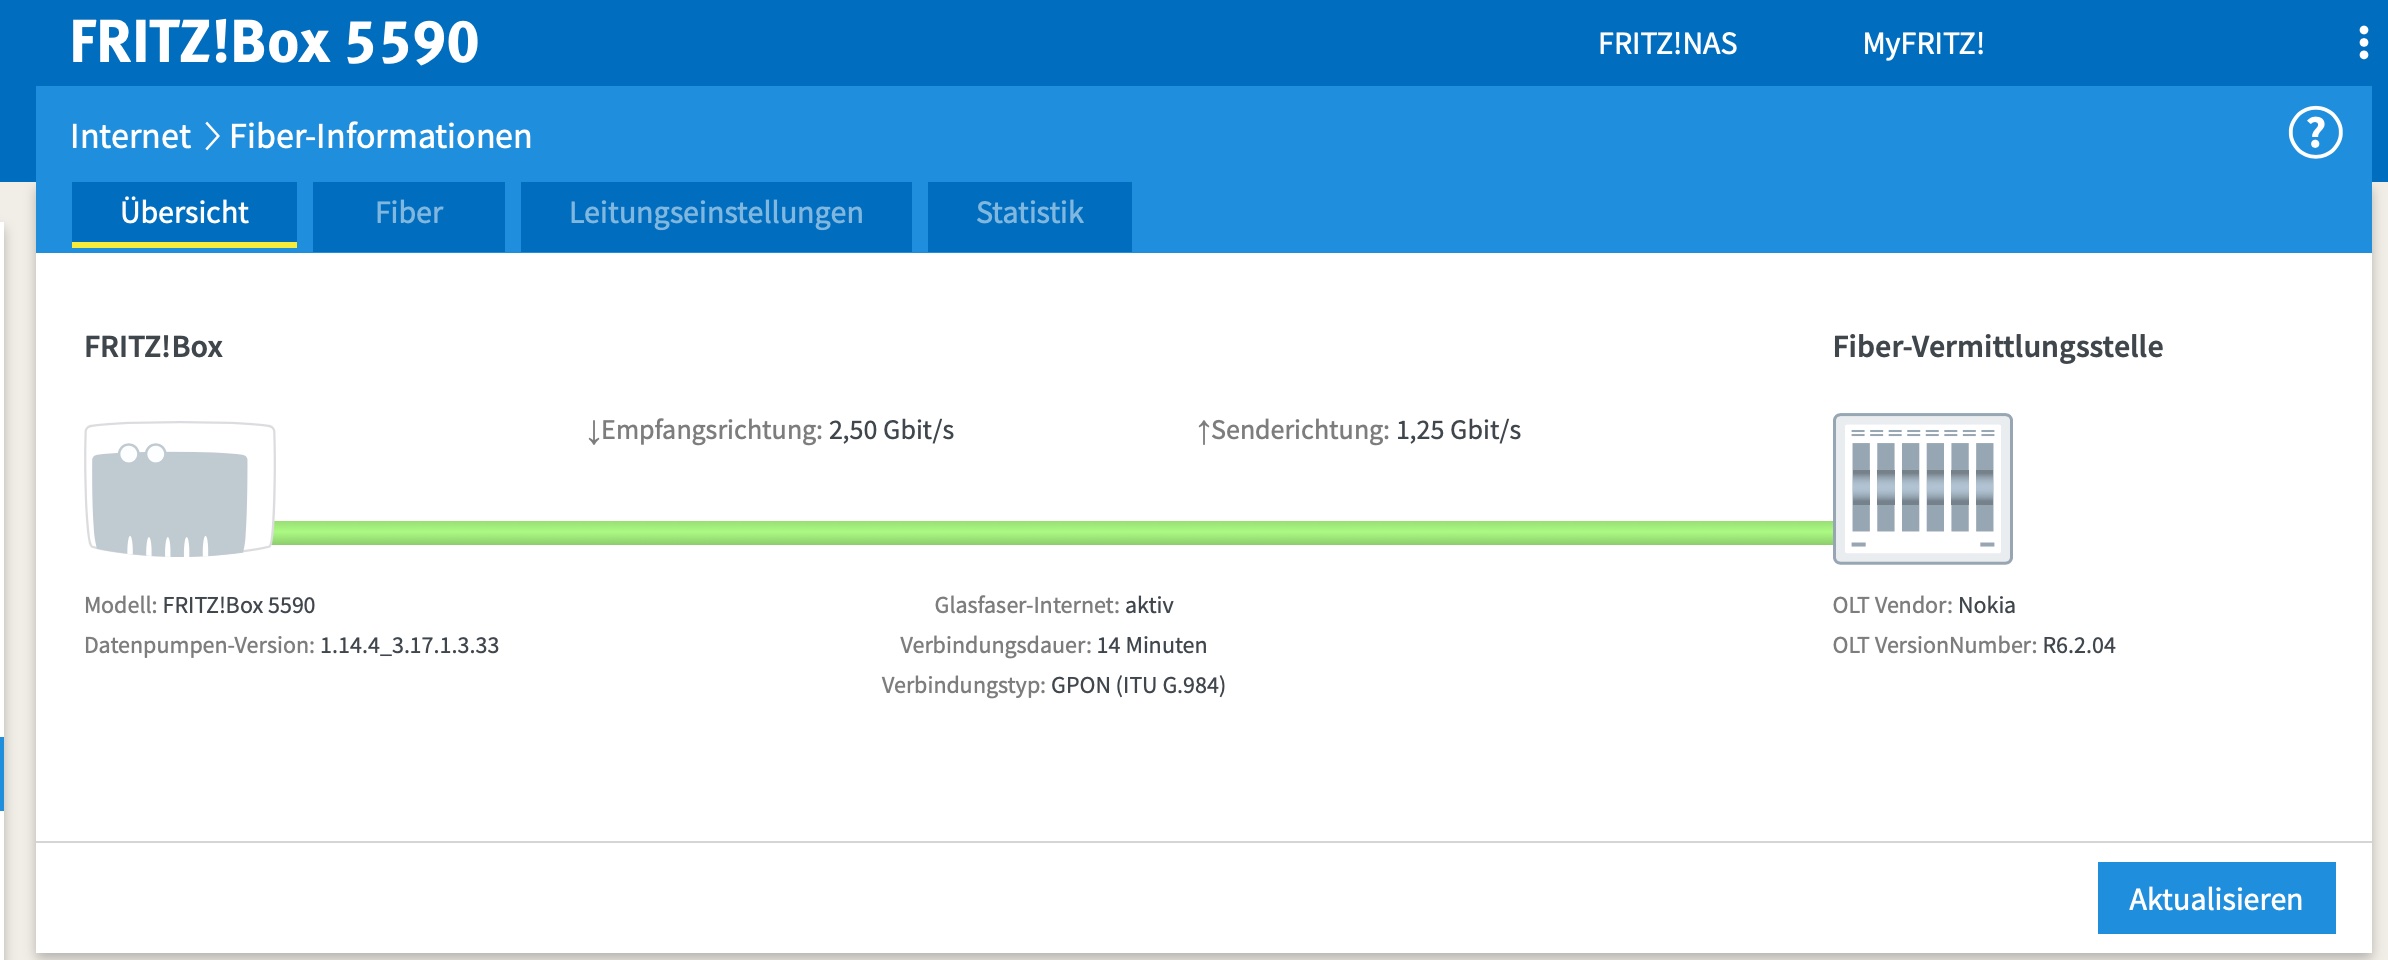Click Verbindungsdauer: 14 Minuten text
This screenshot has height=960, width=2388.
(1053, 645)
